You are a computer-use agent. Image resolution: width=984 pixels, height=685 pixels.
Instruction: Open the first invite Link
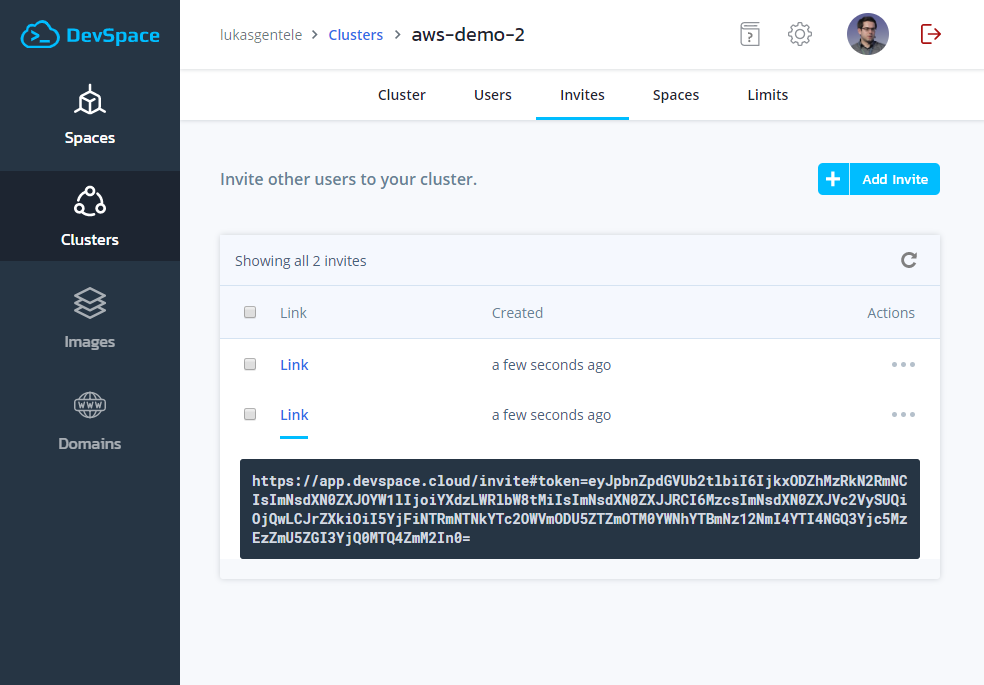(x=294, y=365)
